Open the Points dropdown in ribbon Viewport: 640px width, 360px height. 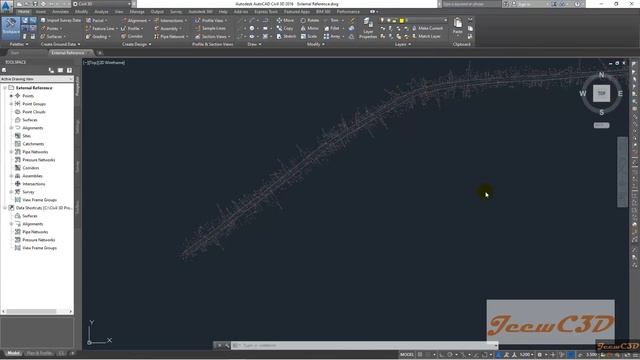coord(51,29)
